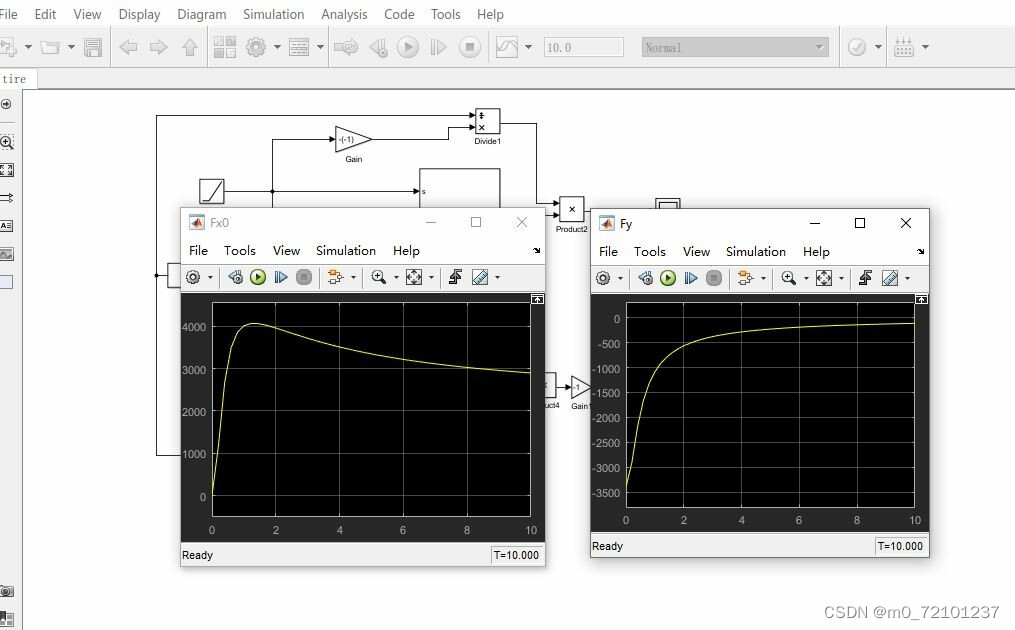Click the cursor measurements ruler in Fy scope
This screenshot has height=630, width=1015.
pyautogui.click(x=890, y=278)
